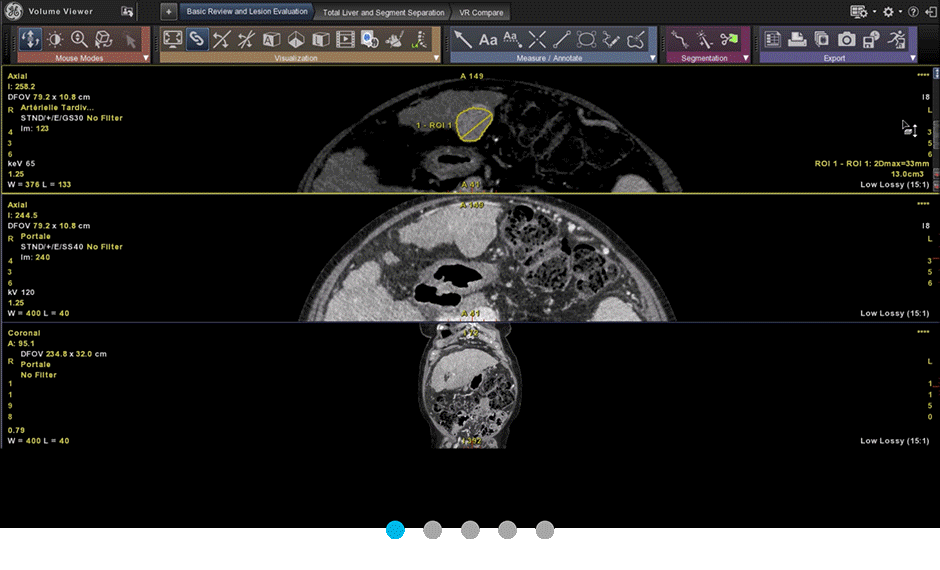This screenshot has width=940, height=570.
Task: Select the zoom magnifier mouse mode
Action: pos(79,40)
